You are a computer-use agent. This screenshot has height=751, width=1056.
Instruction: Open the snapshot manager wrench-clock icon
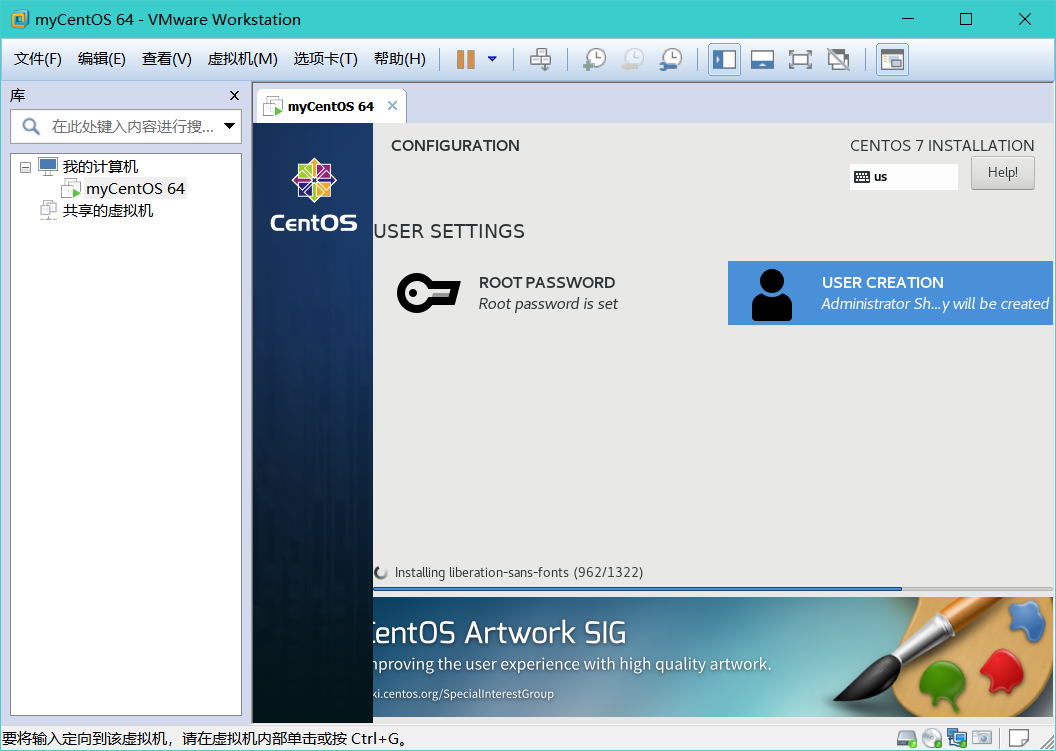(x=671, y=59)
